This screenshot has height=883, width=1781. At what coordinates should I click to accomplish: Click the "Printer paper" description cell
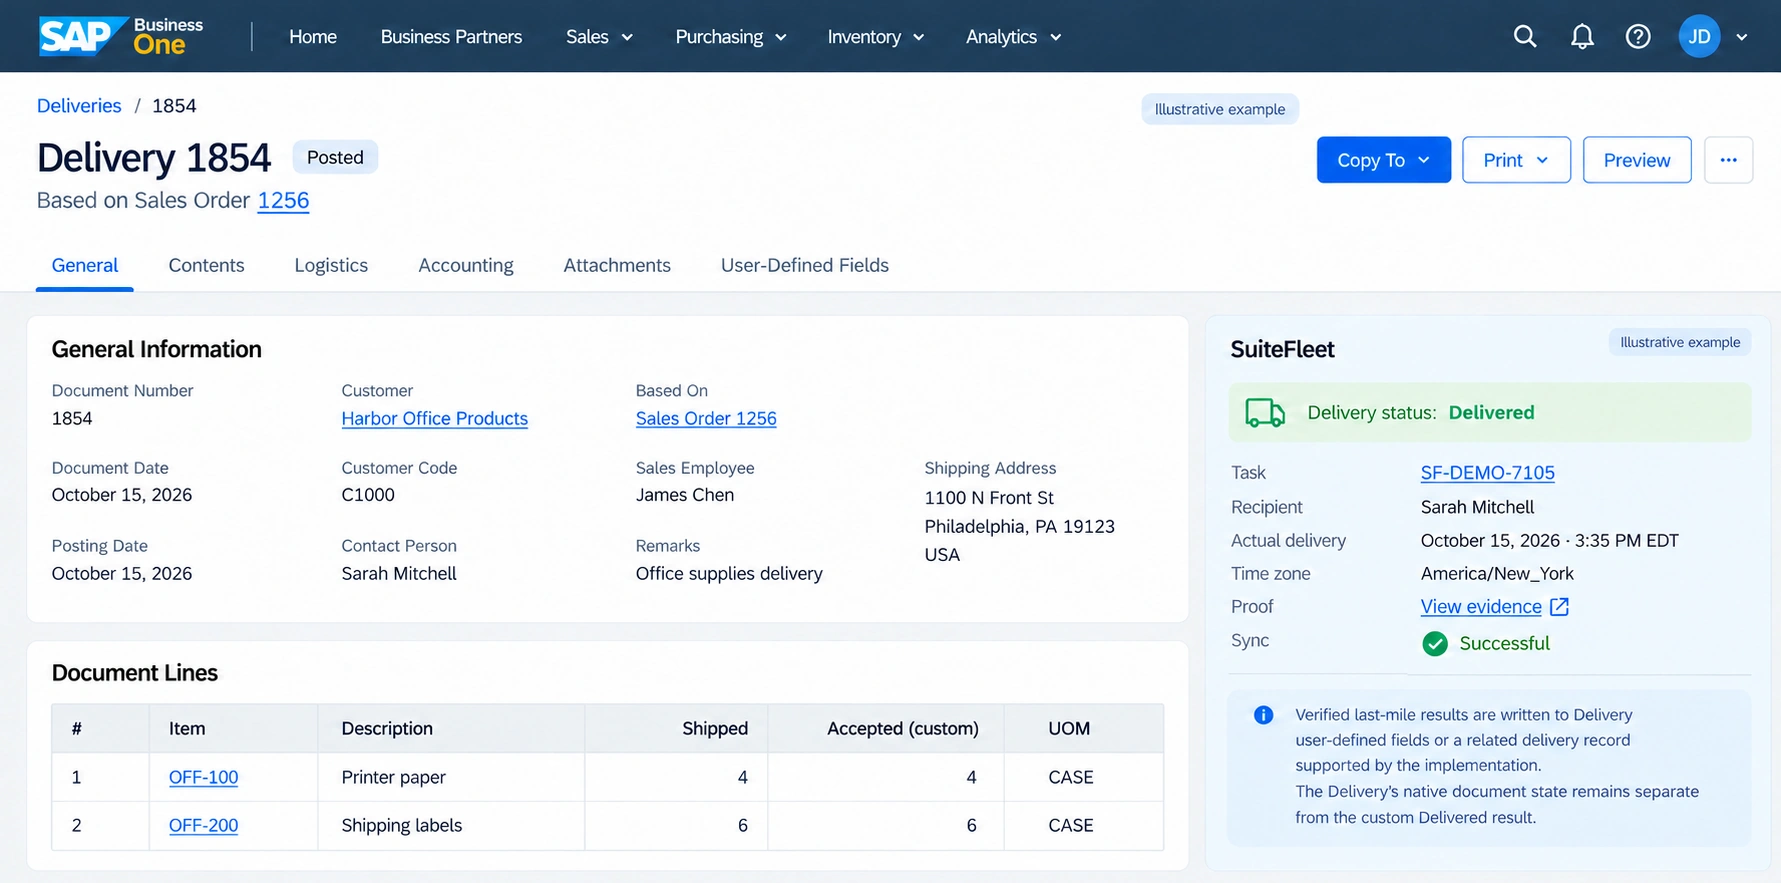click(451, 777)
